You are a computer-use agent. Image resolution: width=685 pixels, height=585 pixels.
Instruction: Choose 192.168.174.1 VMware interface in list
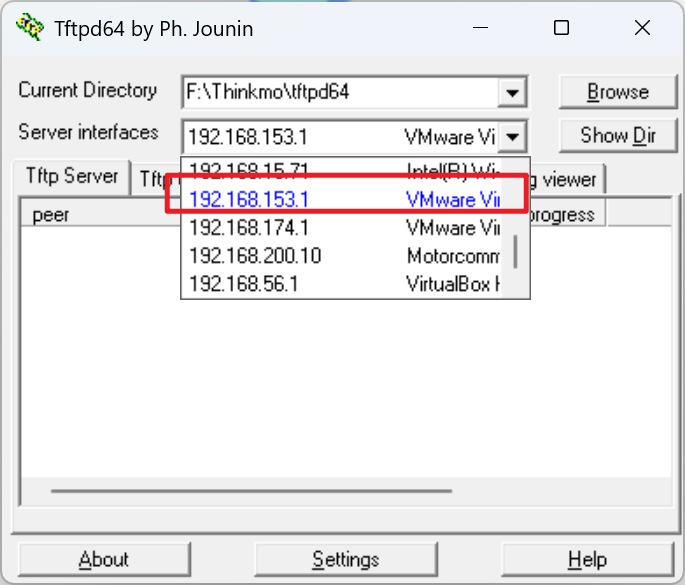[x=341, y=228]
